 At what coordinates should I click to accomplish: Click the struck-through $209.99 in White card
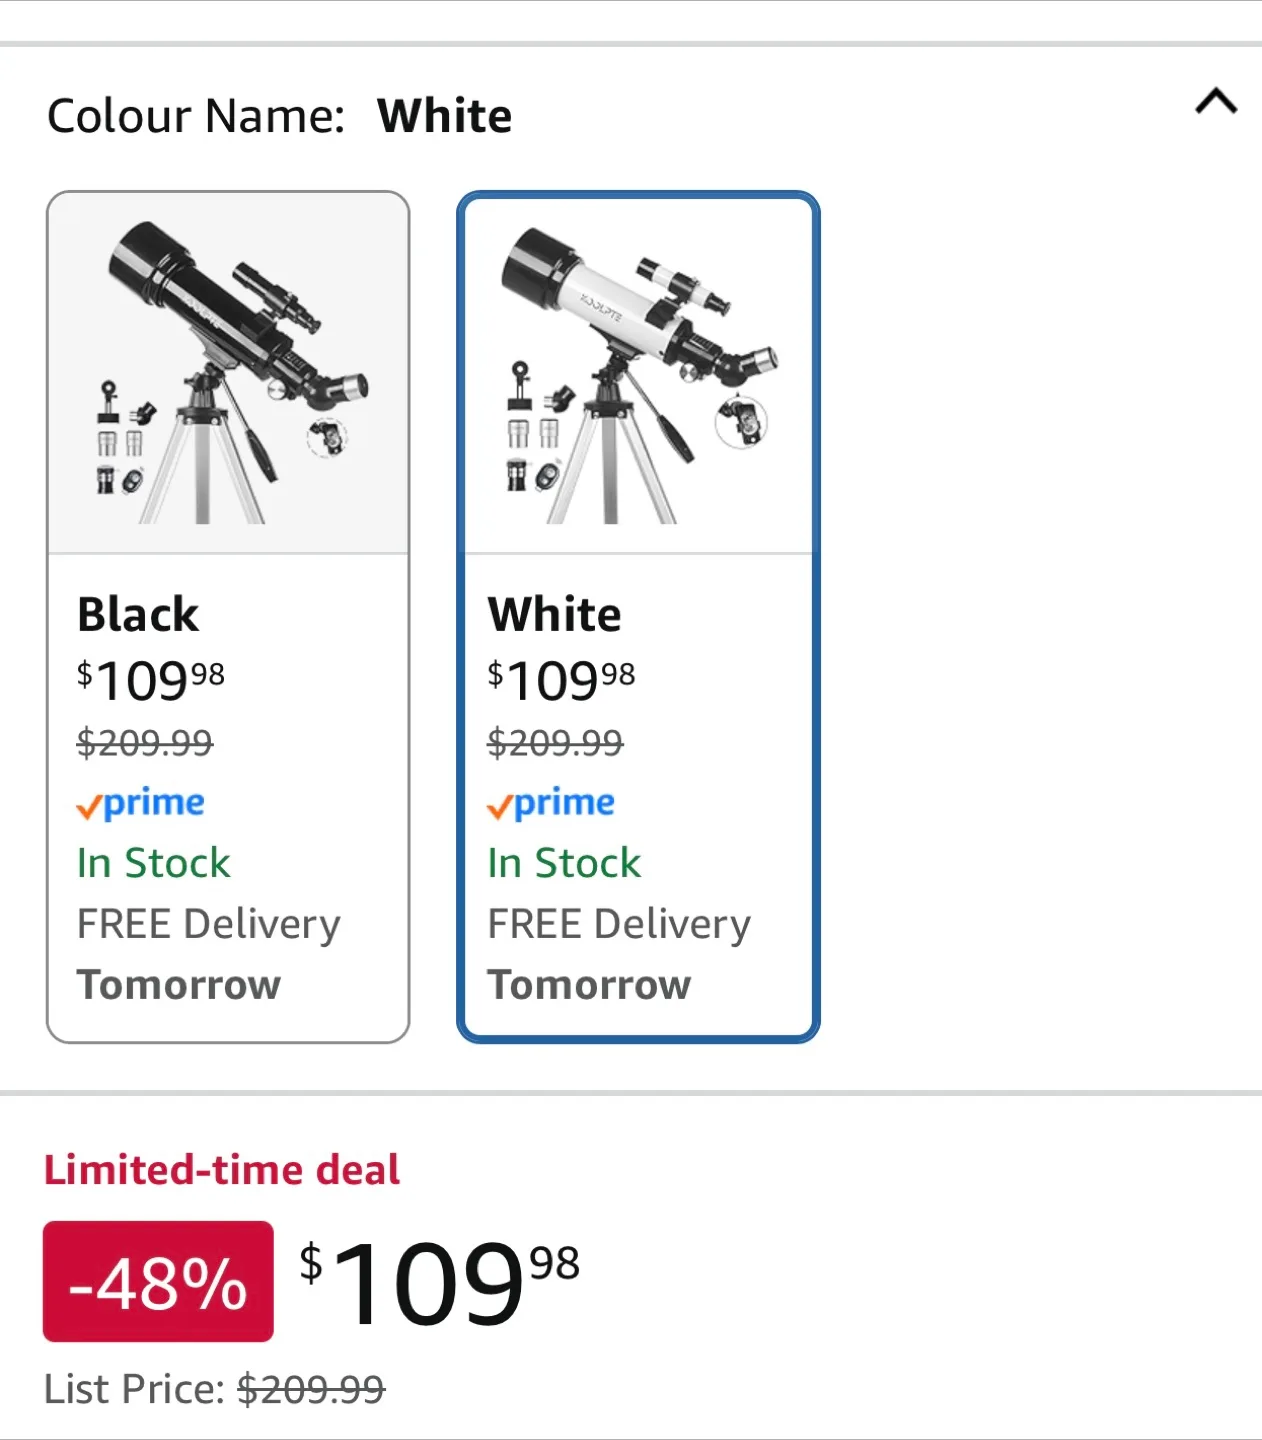(555, 742)
